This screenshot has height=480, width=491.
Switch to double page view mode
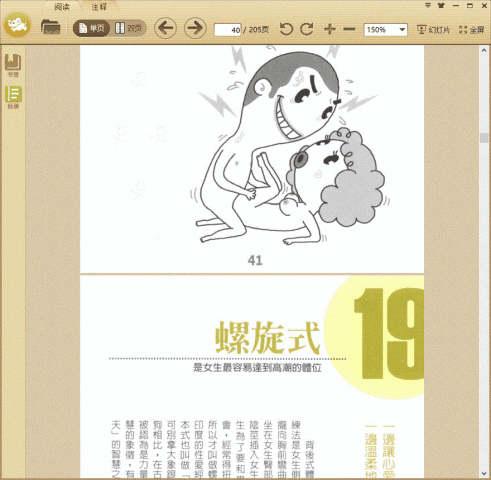tap(129, 28)
